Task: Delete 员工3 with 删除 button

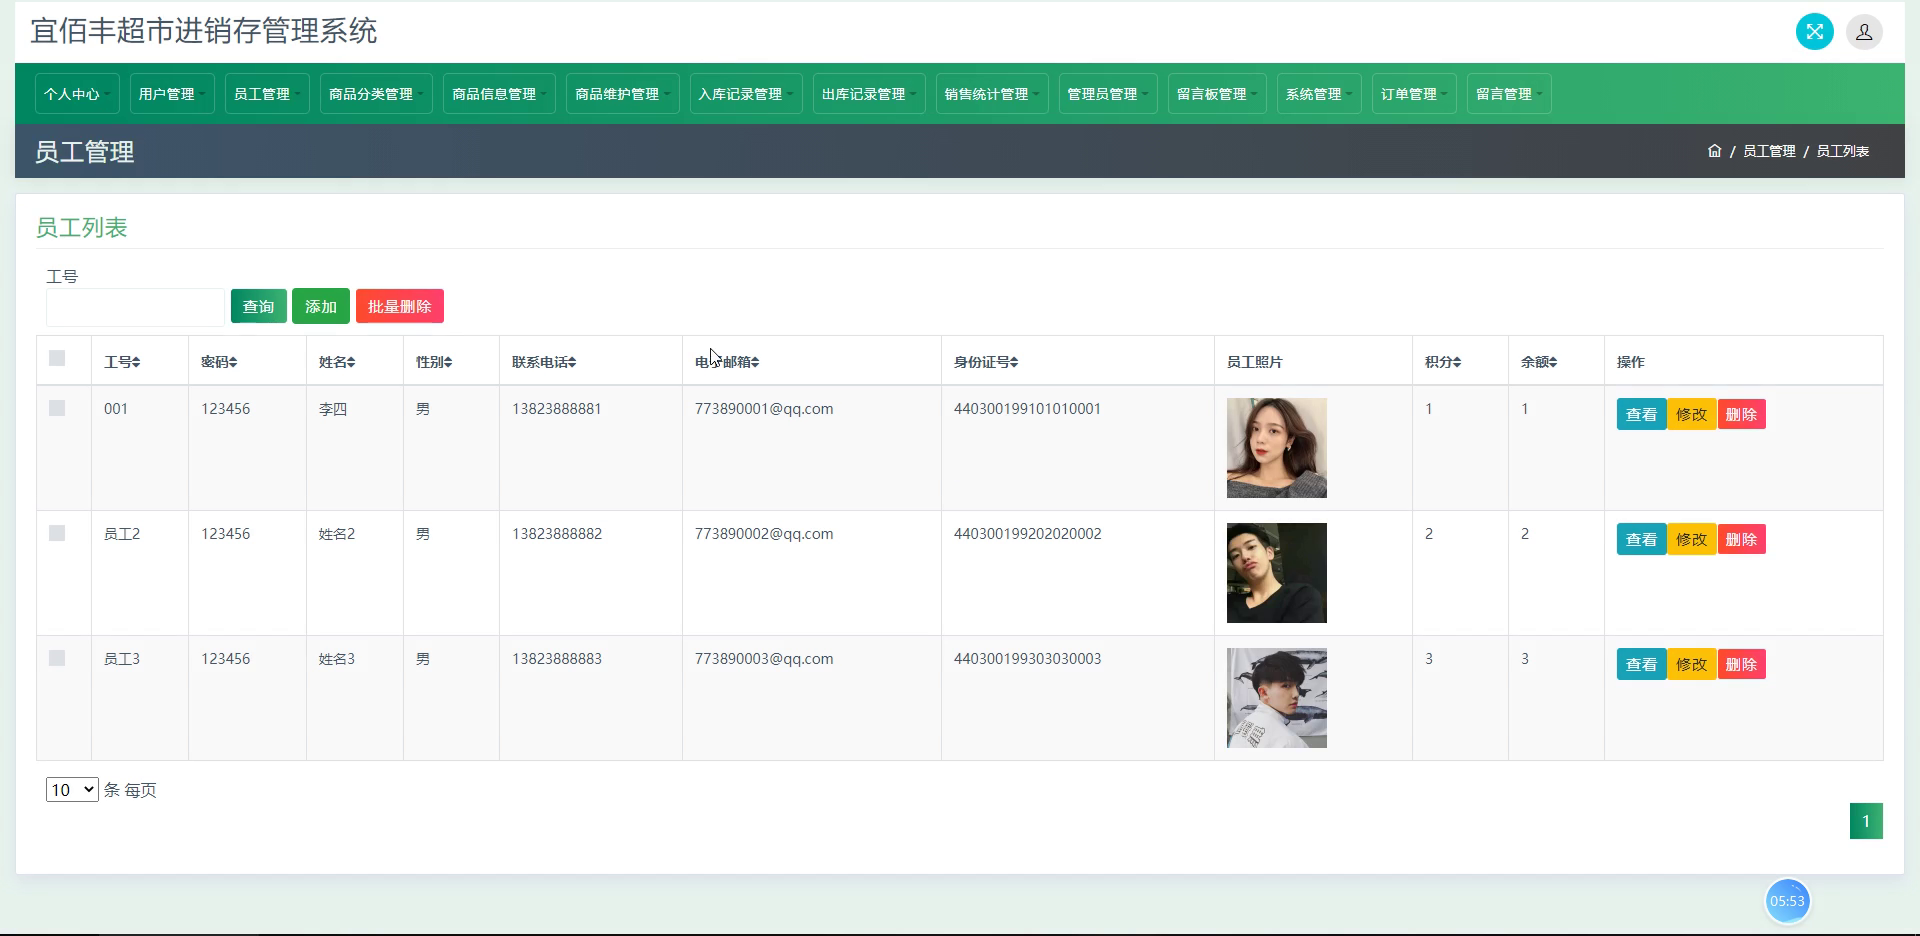Action: pyautogui.click(x=1742, y=664)
